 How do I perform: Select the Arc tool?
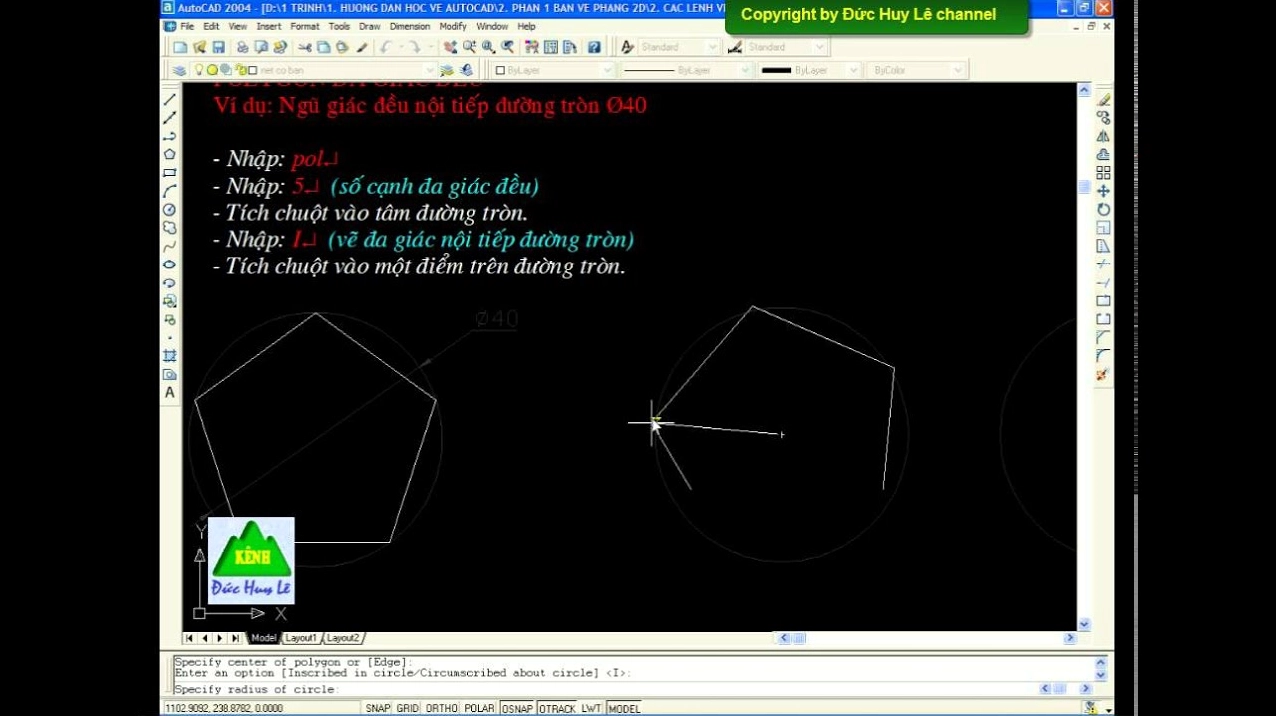(170, 191)
